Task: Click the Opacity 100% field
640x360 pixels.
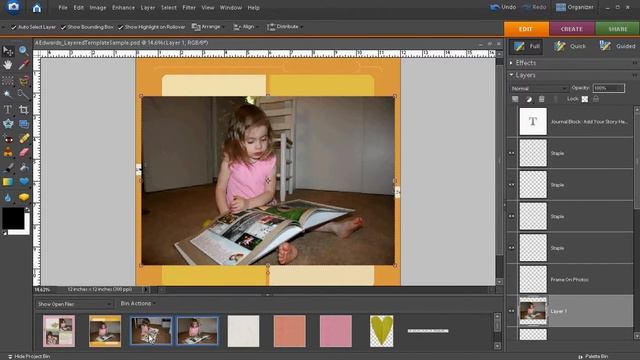Action: click(608, 88)
